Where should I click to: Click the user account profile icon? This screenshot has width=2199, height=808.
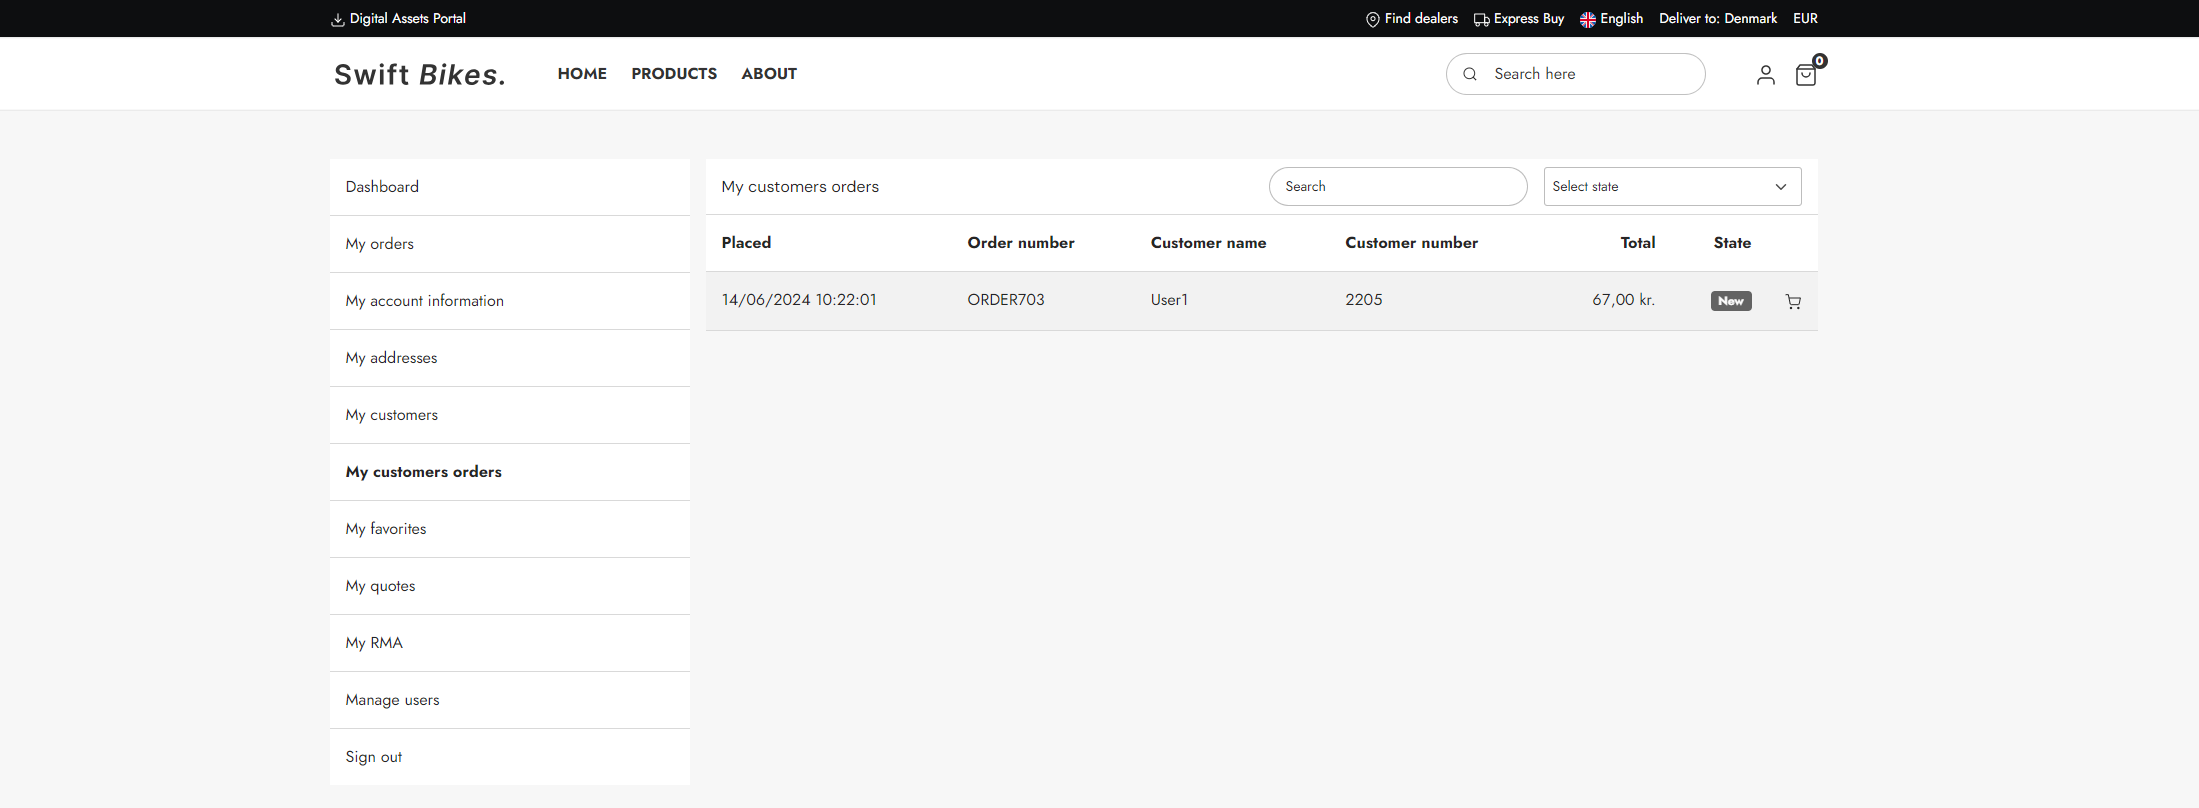point(1765,75)
